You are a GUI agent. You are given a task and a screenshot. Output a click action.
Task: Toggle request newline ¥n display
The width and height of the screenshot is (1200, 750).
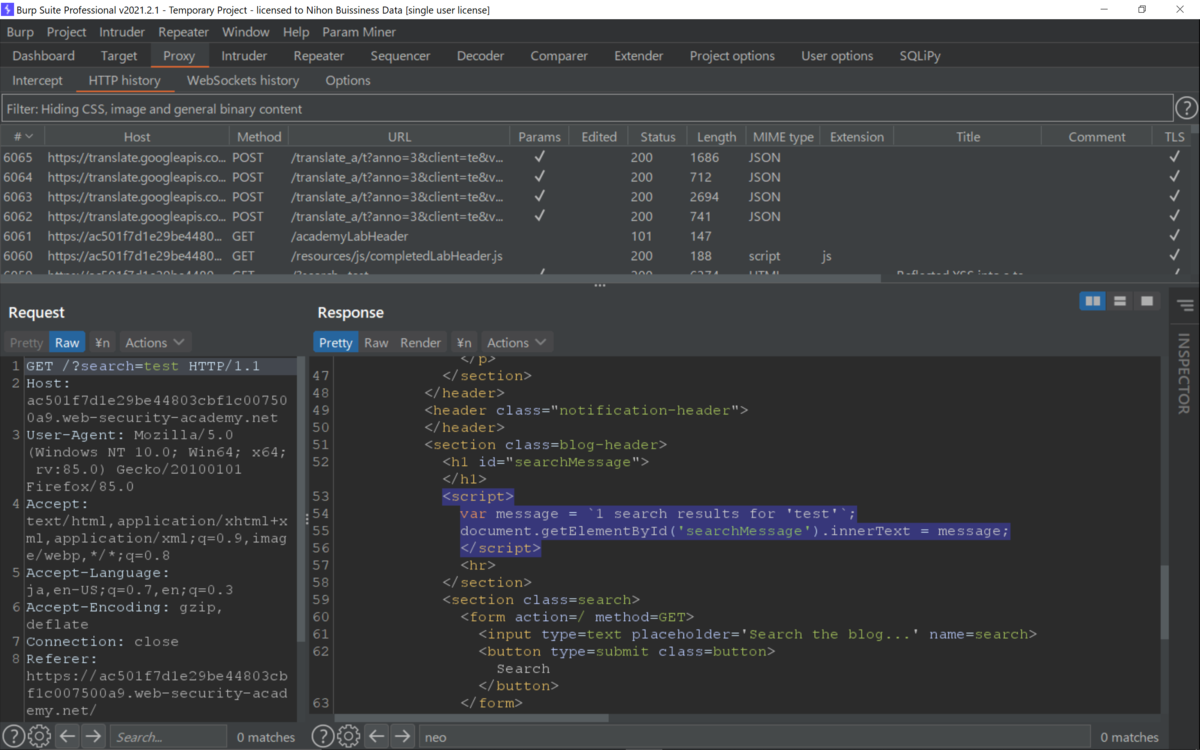pyautogui.click(x=102, y=342)
